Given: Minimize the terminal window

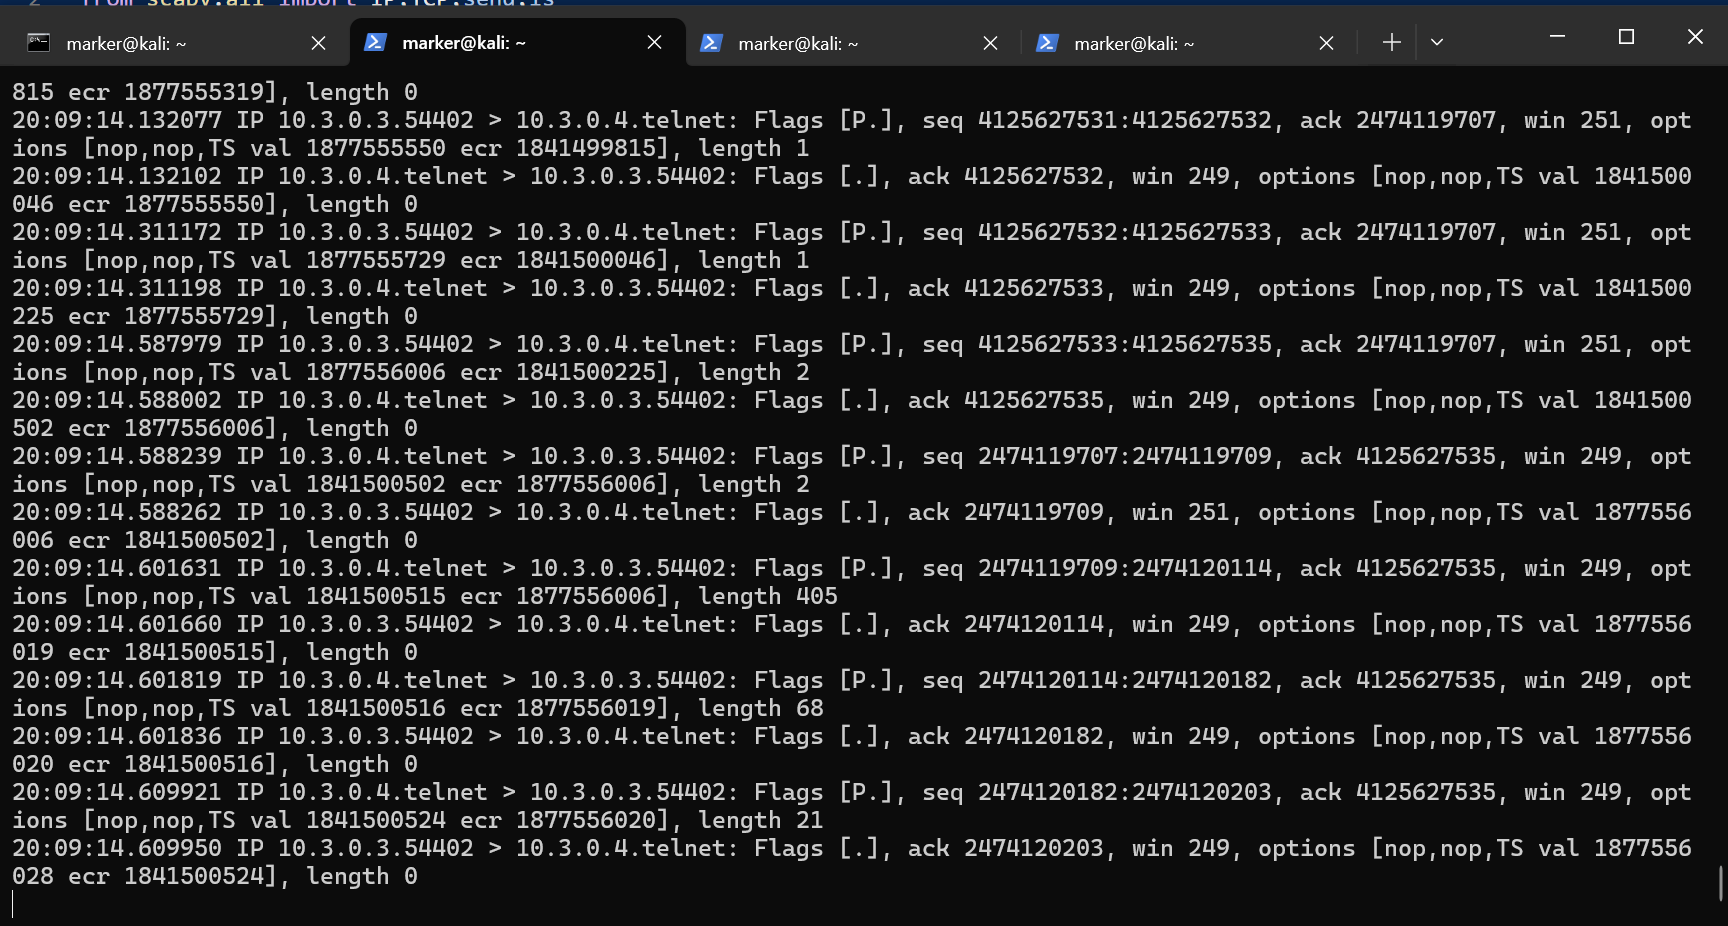Looking at the screenshot, I should pyautogui.click(x=1557, y=37).
